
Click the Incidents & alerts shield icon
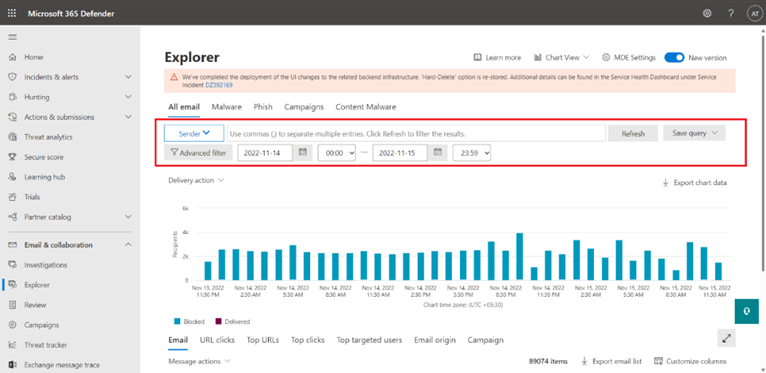(x=13, y=77)
